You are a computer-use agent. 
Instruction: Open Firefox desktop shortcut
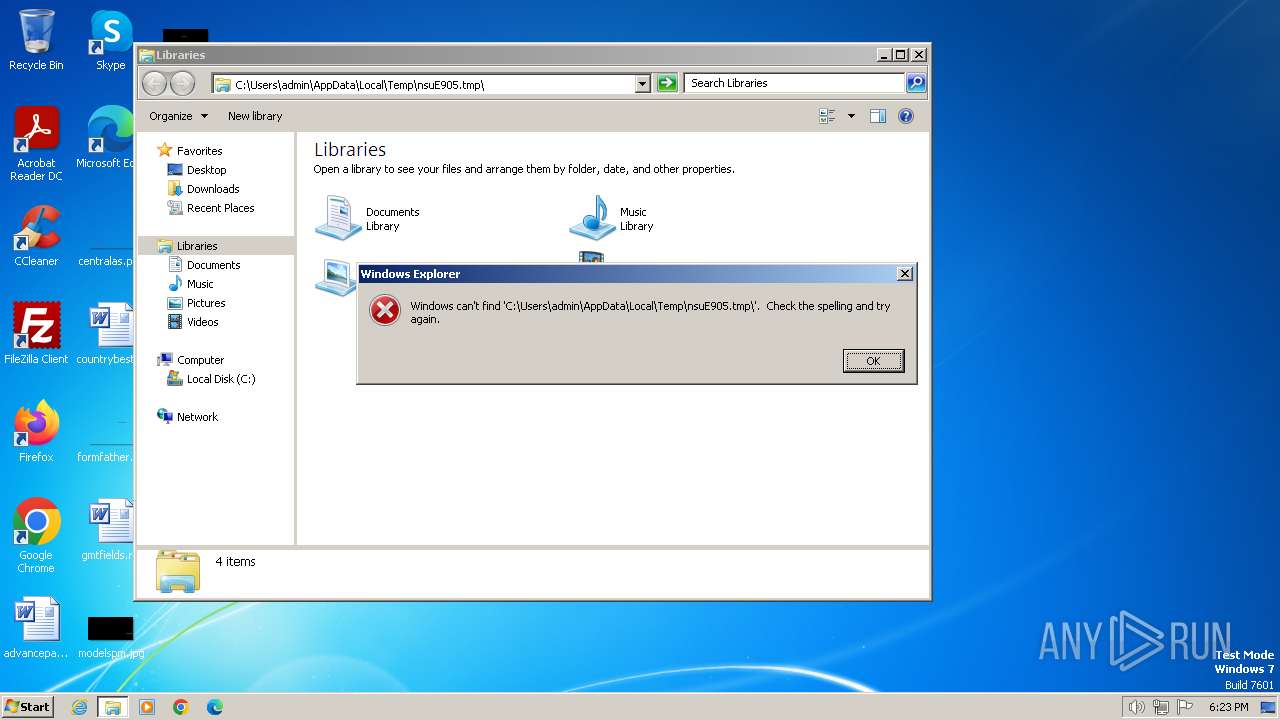click(x=36, y=431)
